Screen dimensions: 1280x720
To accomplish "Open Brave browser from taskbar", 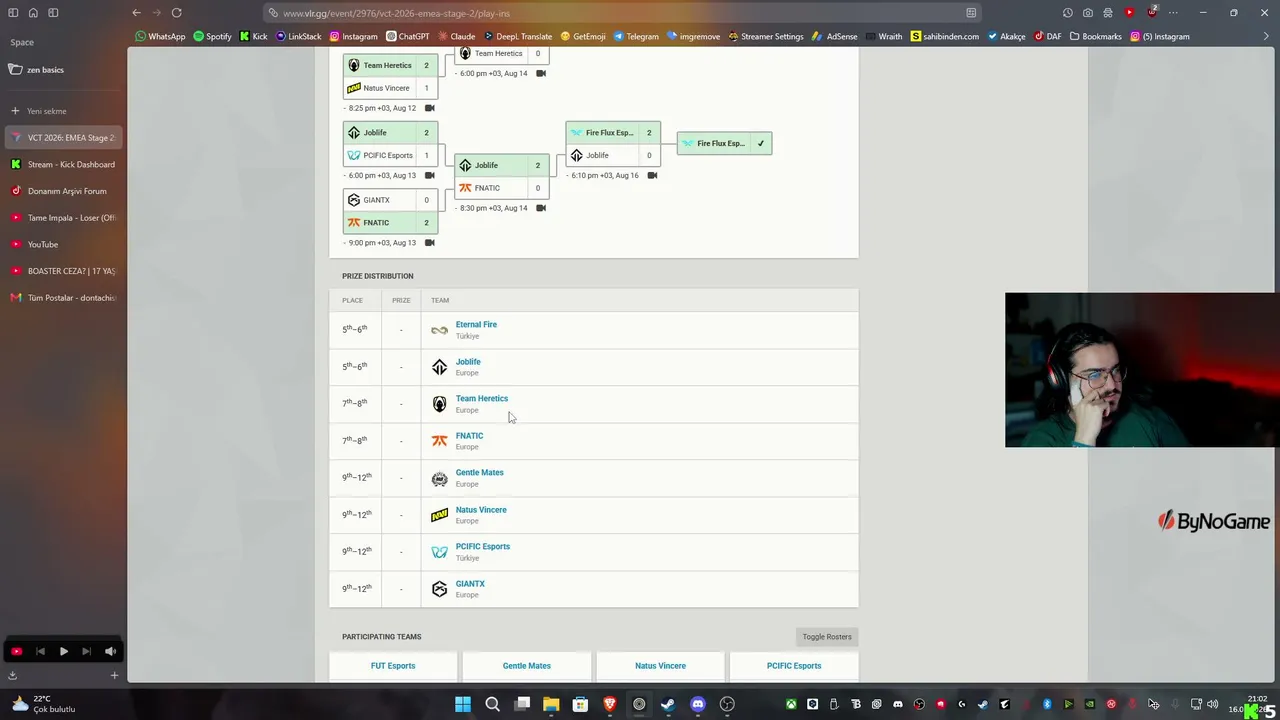I will pos(609,704).
